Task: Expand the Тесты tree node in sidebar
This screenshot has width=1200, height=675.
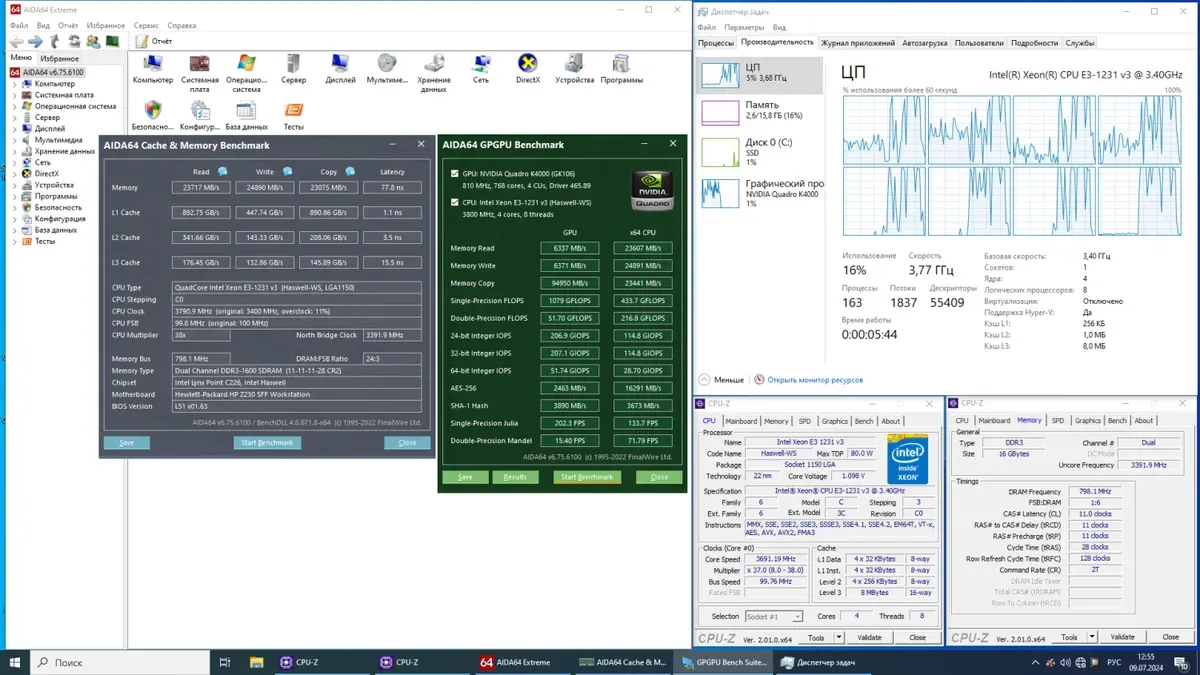Action: point(15,241)
